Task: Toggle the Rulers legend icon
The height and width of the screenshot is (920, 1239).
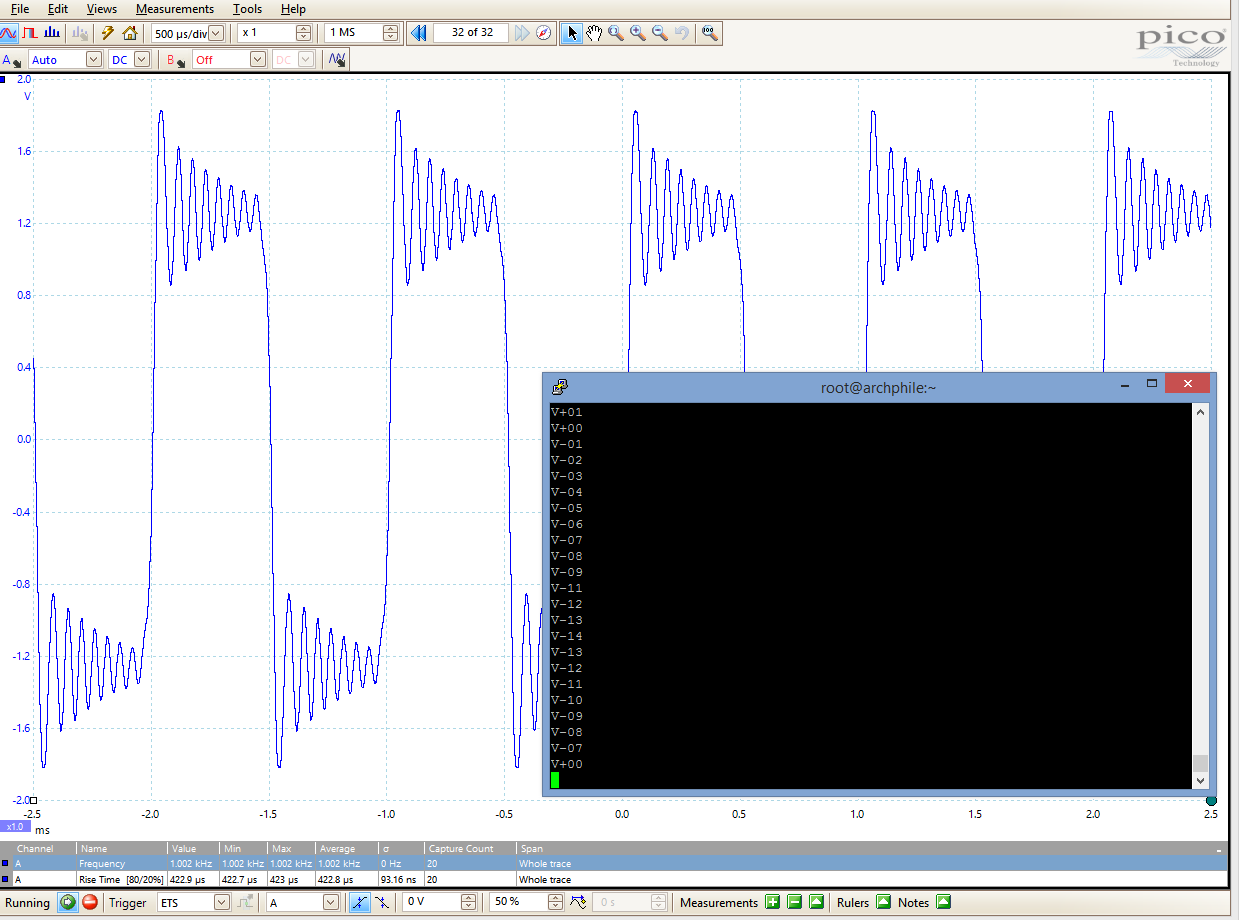Action: pyautogui.click(x=883, y=902)
